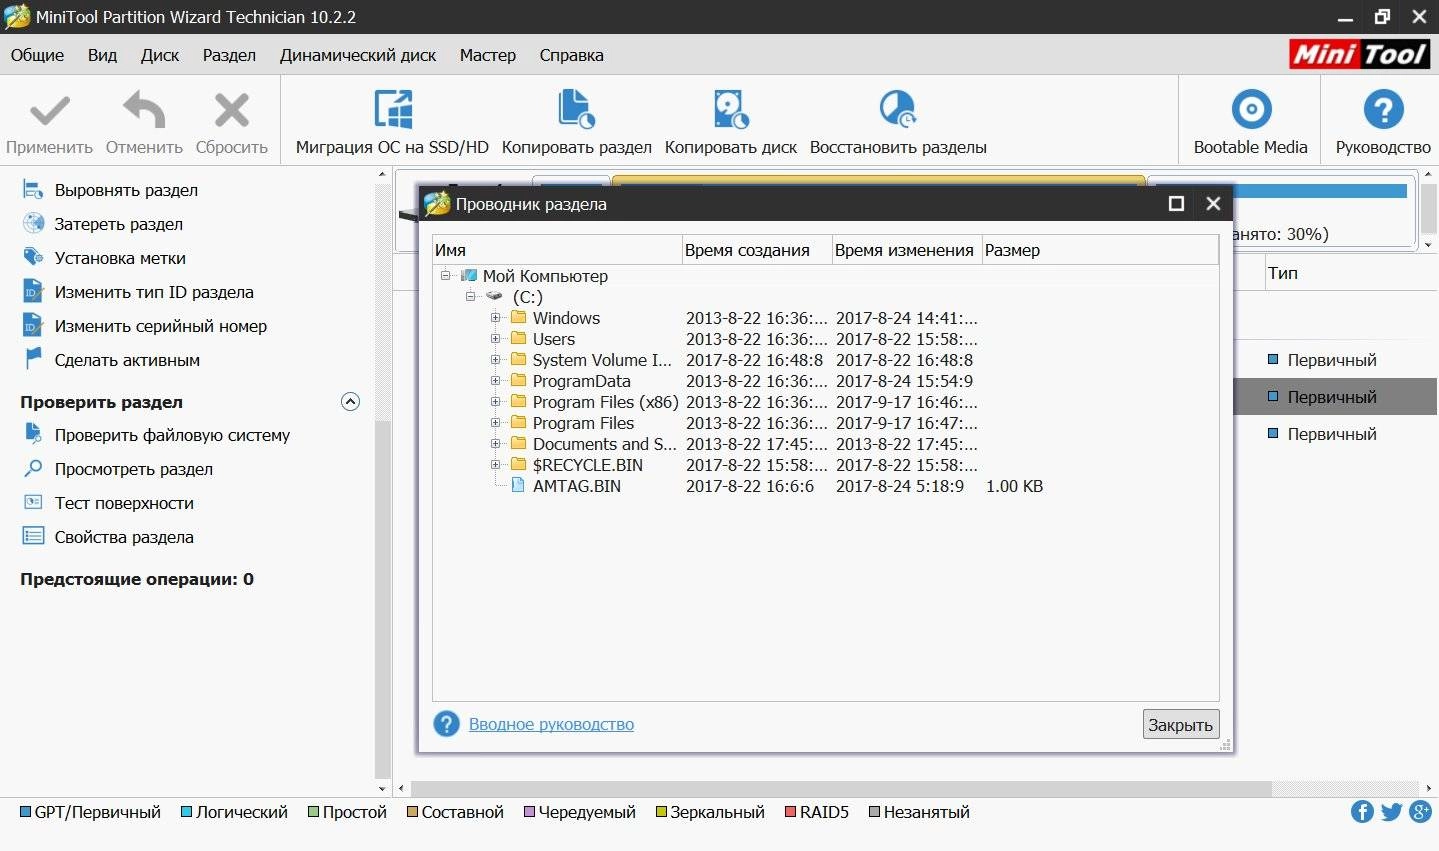Launch Миграция ОС на SSD/HD wizard
Screen dimensions: 1439x851
tap(392, 122)
